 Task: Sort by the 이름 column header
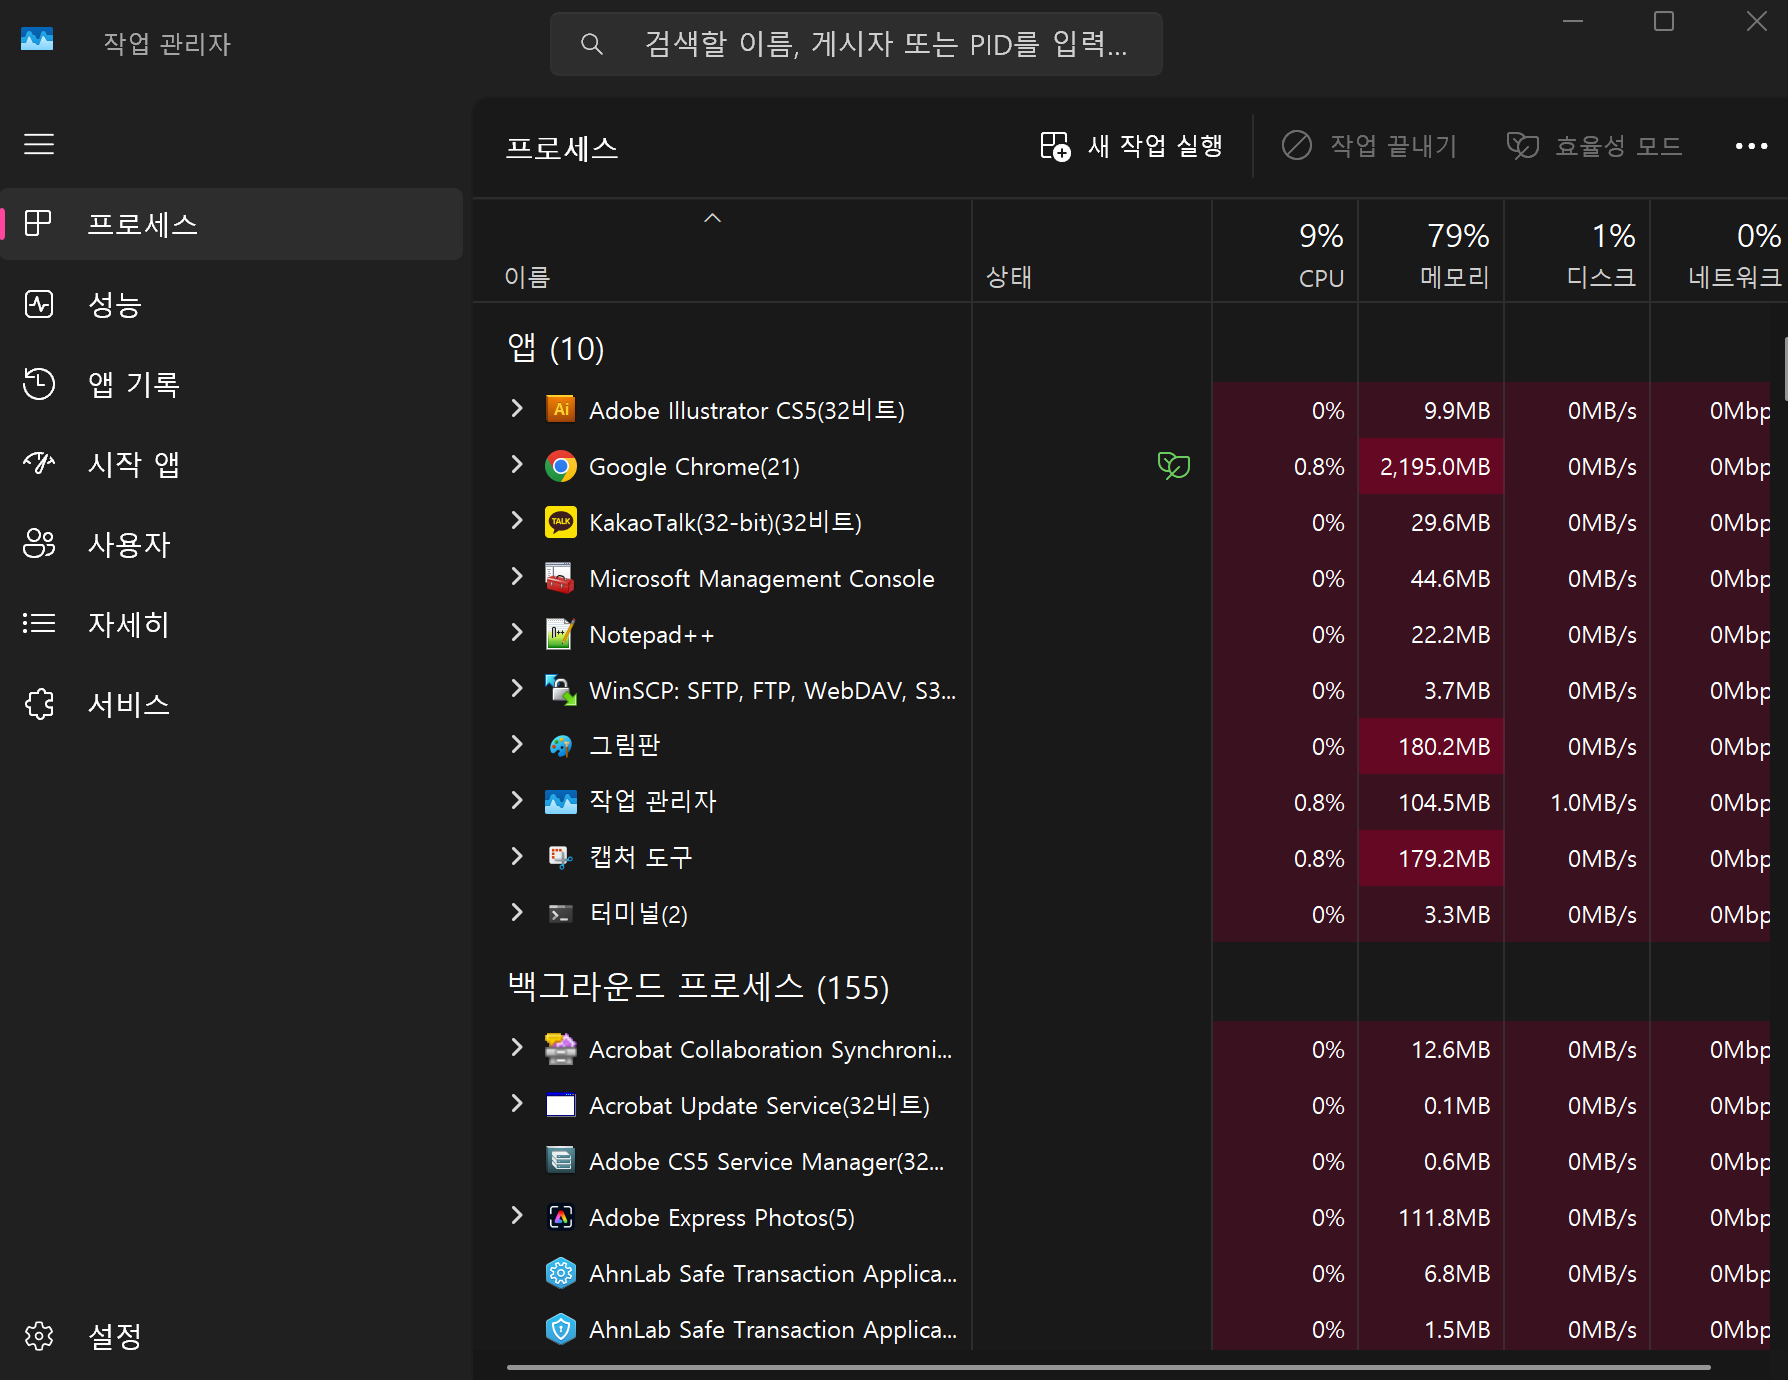tap(722, 252)
